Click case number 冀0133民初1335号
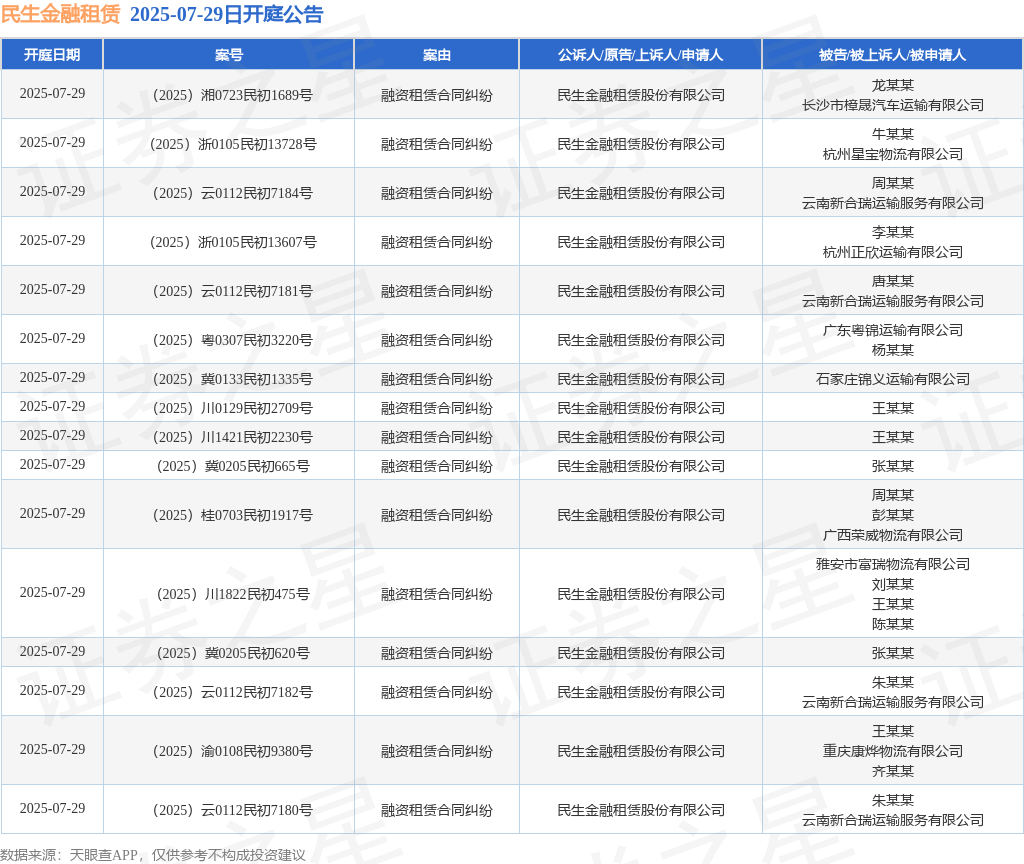This screenshot has height=864, width=1024. [x=232, y=379]
